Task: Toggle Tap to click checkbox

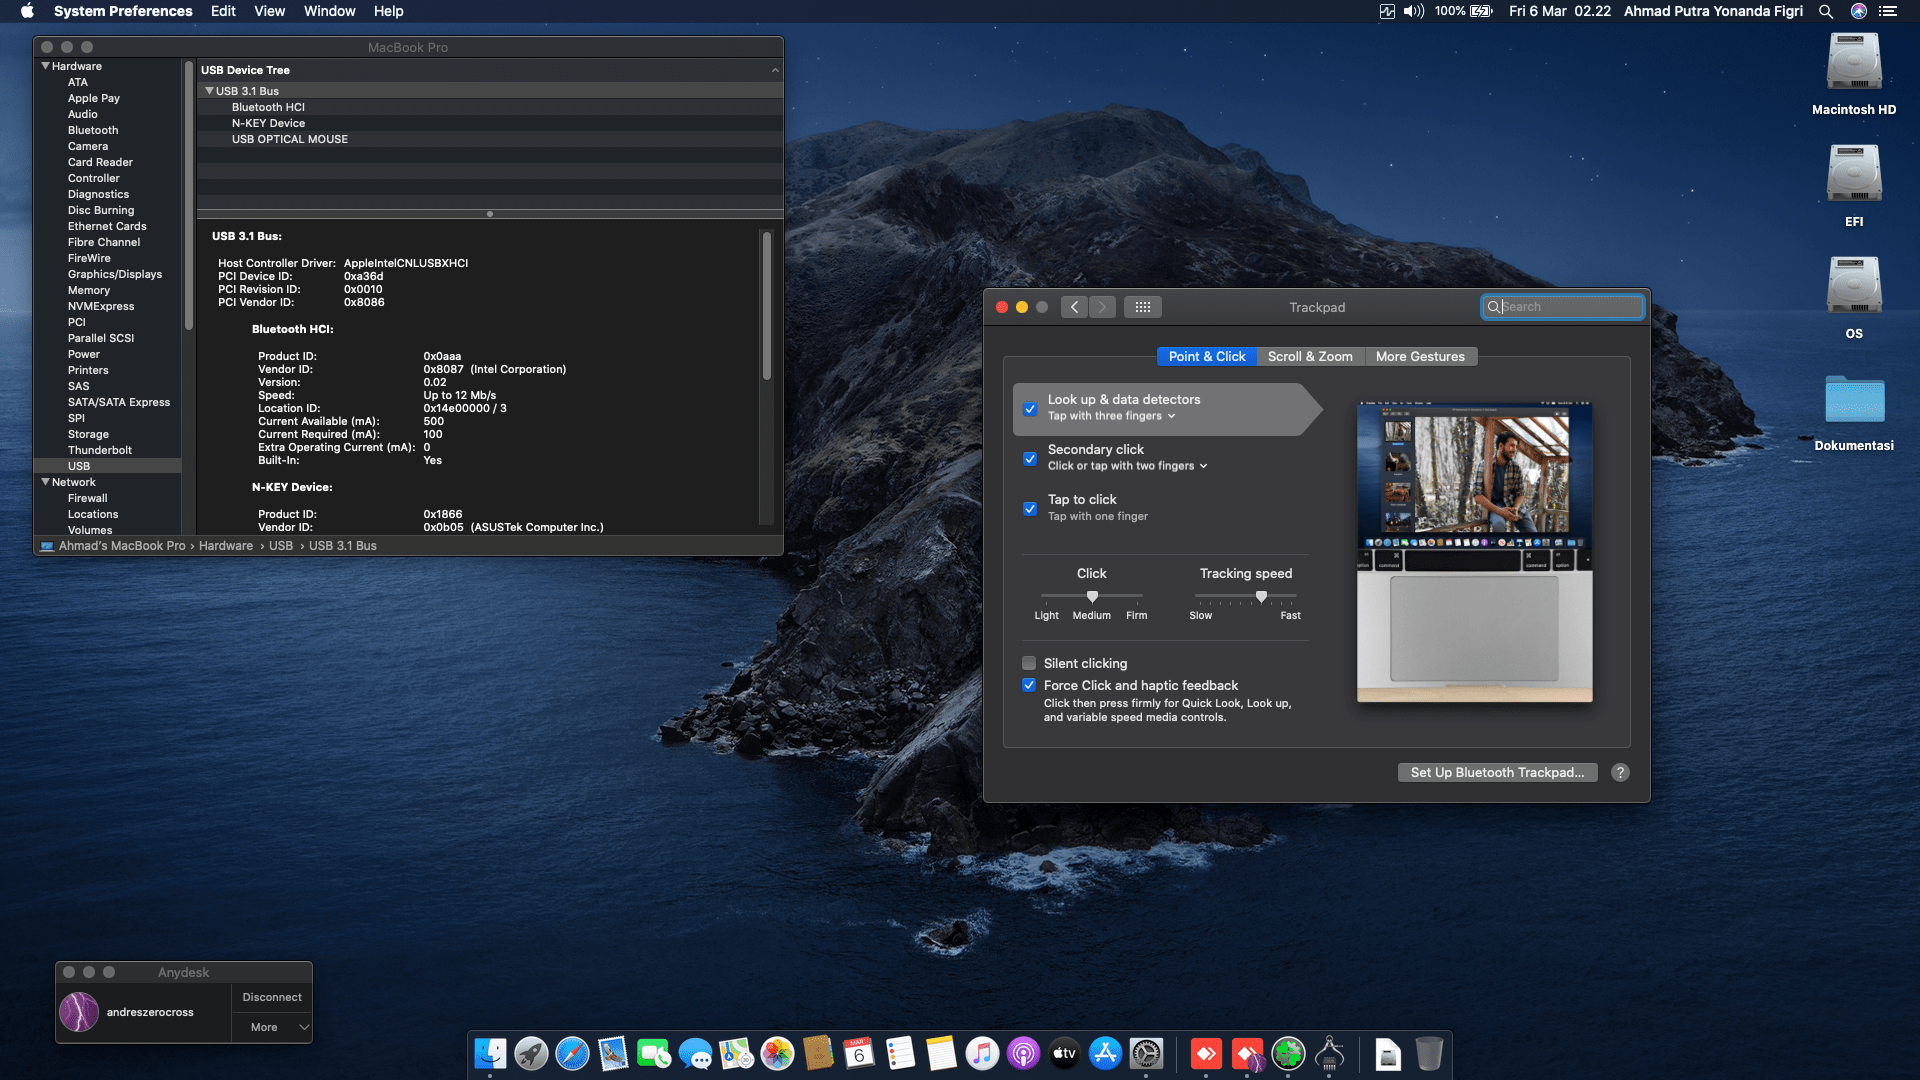Action: [1030, 509]
